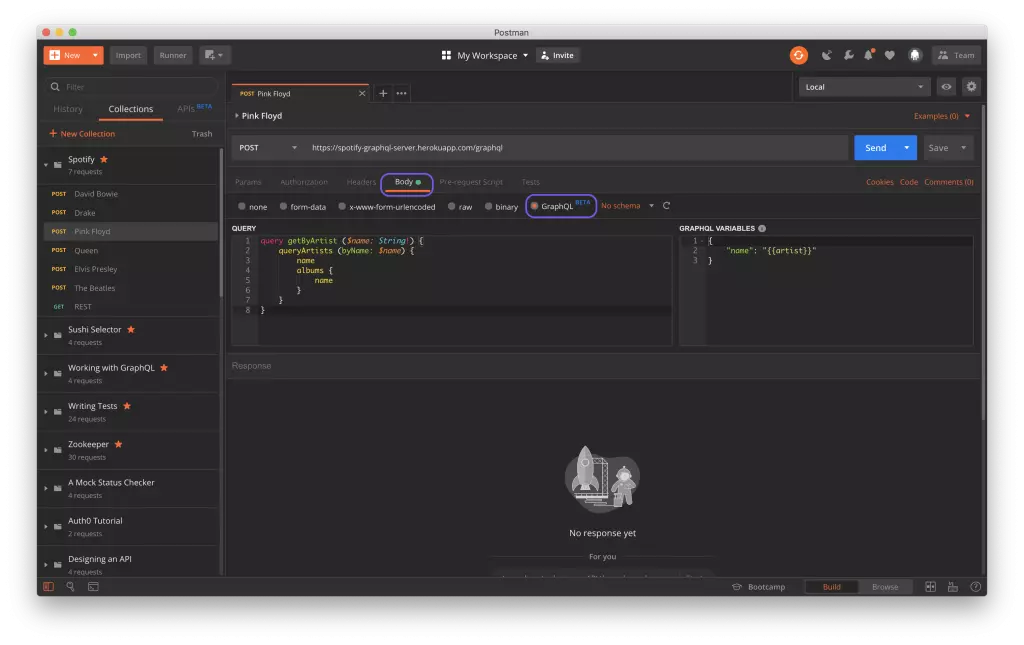The image size is (1024, 645).
Task: Open the No schema dropdown
Action: [628, 206]
